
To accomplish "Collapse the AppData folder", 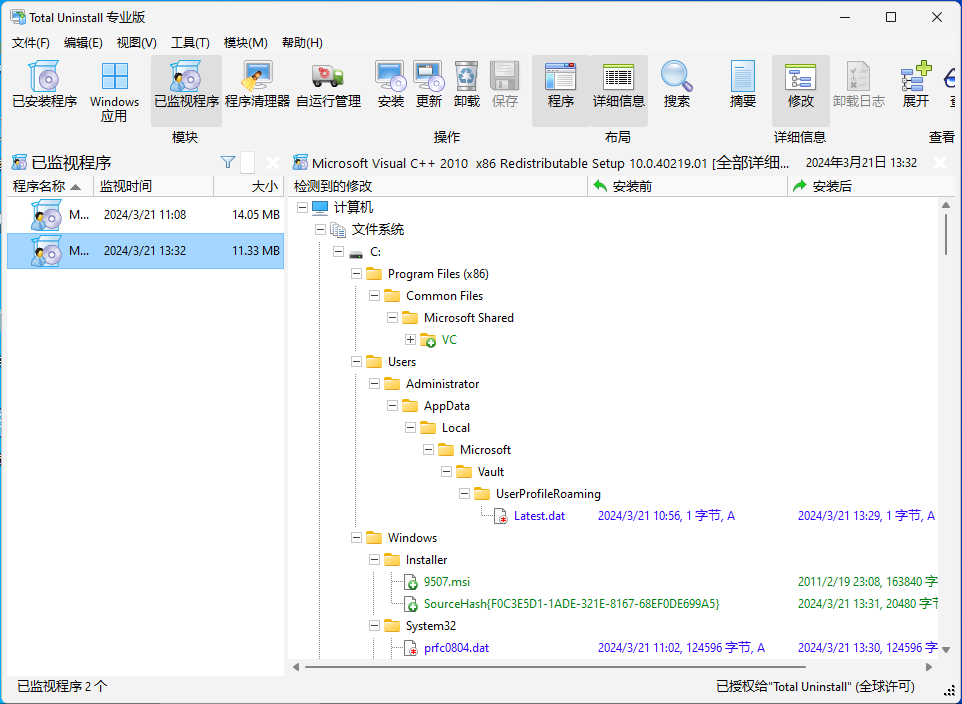I will [x=393, y=406].
